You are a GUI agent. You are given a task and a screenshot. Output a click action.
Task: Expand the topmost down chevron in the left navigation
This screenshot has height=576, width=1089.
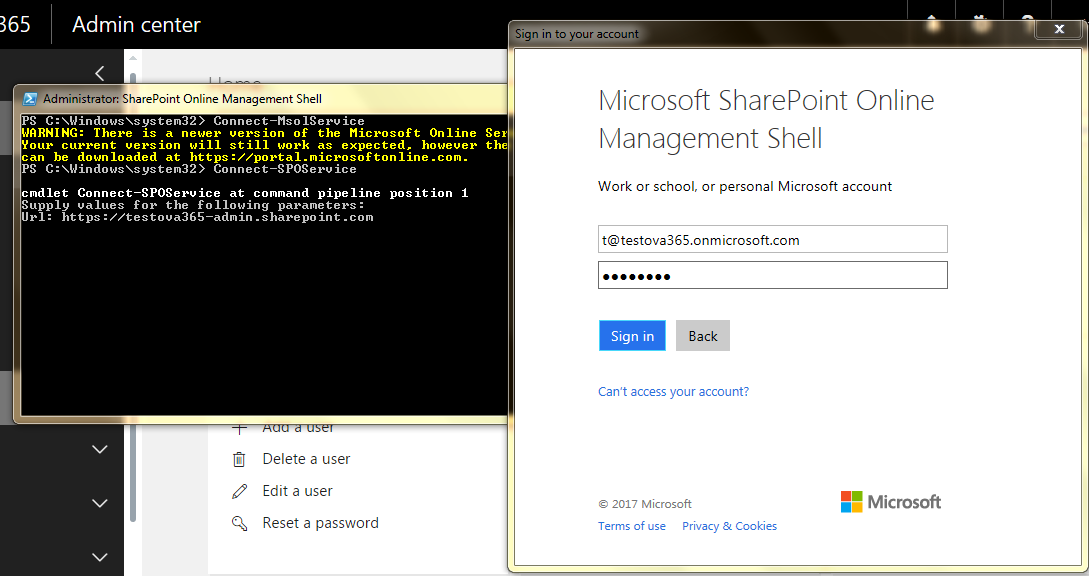[100, 450]
